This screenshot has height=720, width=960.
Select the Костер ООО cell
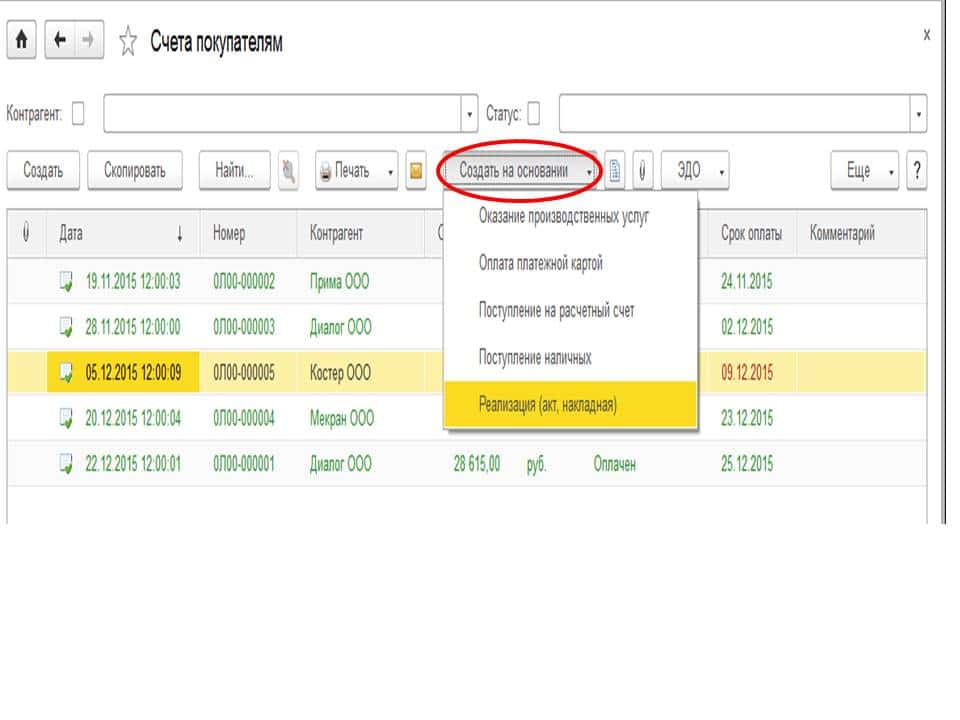pos(340,372)
